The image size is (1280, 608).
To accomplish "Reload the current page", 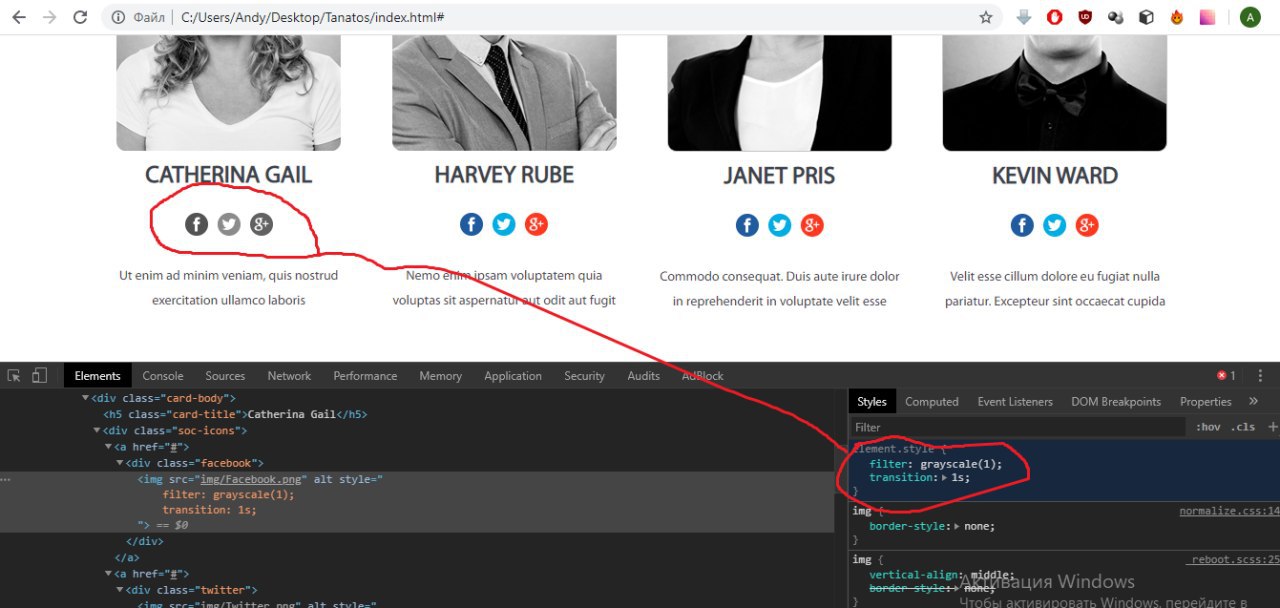I will coord(81,17).
